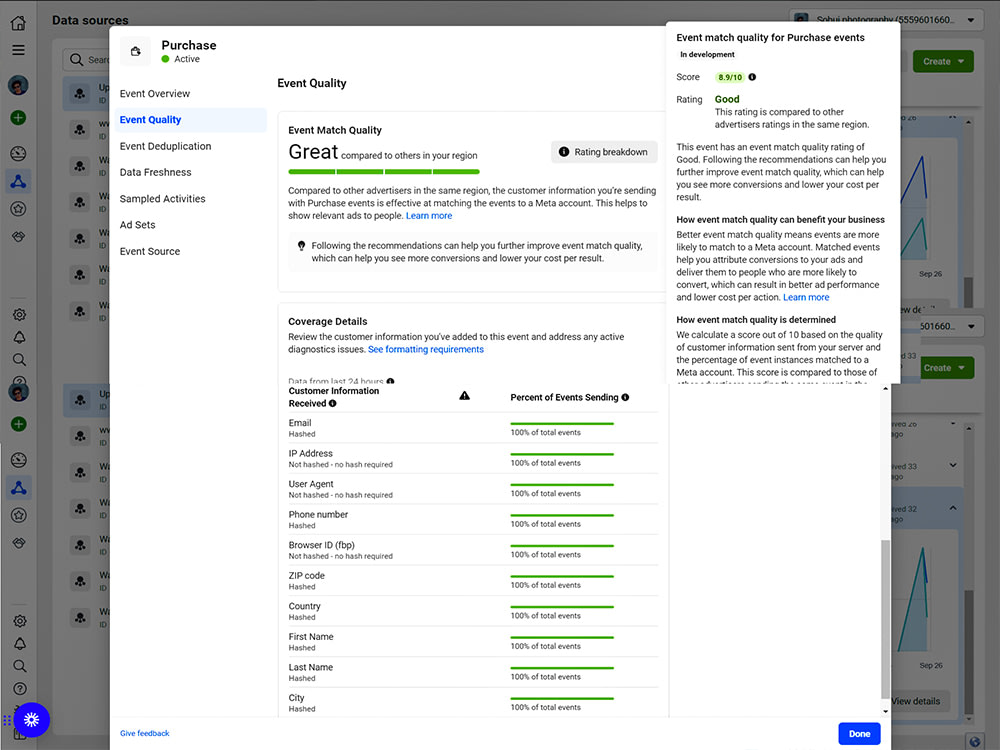The height and width of the screenshot is (750, 1000).
Task: Open Data Freshness section
Action: tap(156, 172)
